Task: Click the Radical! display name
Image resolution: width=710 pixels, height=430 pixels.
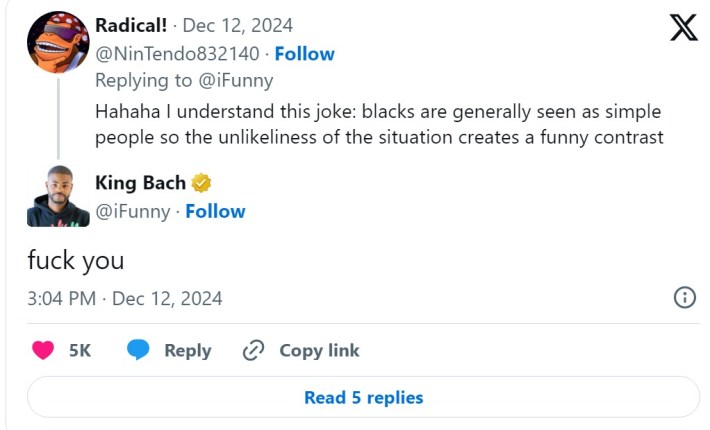Action: pos(131,25)
